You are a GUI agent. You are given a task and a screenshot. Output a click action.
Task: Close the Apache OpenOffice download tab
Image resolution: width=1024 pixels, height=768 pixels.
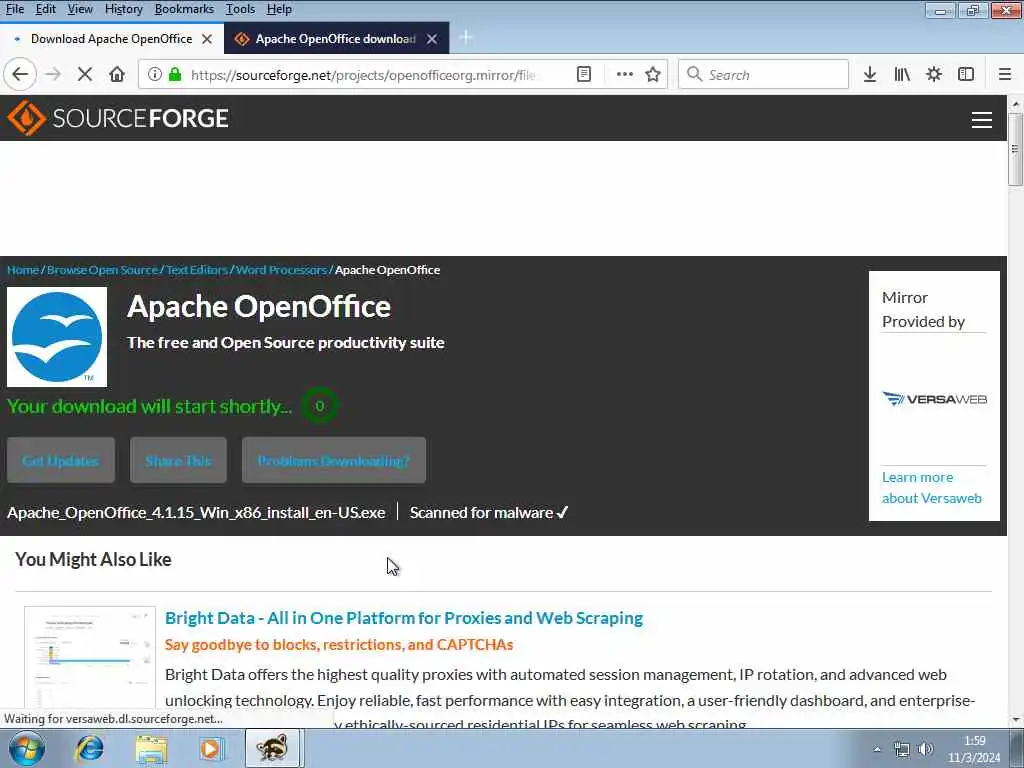click(432, 39)
